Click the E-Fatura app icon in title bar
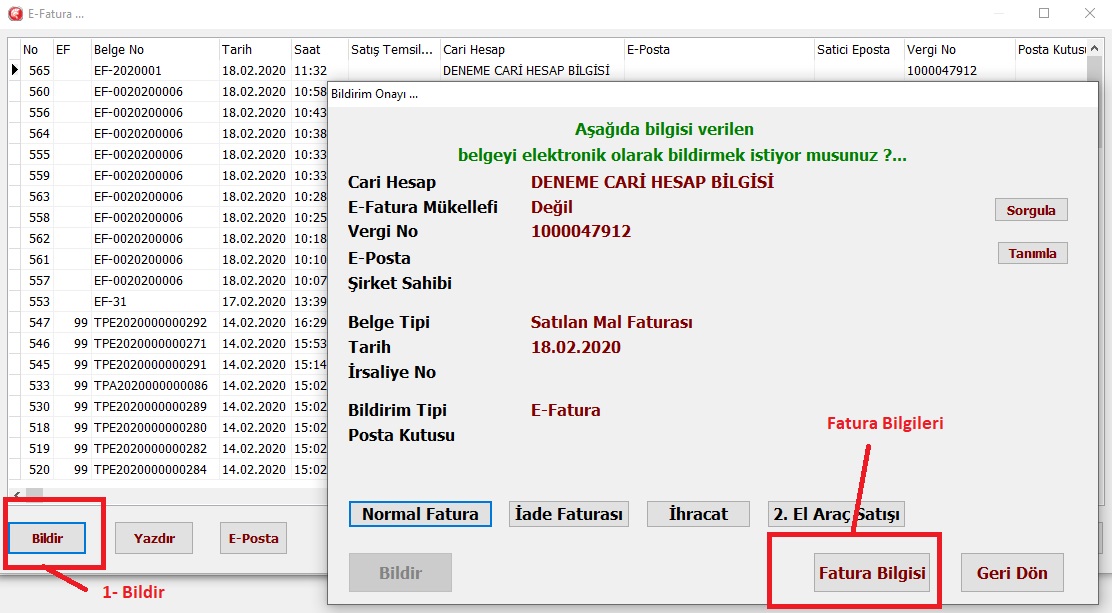The height and width of the screenshot is (613, 1112). 15,14
